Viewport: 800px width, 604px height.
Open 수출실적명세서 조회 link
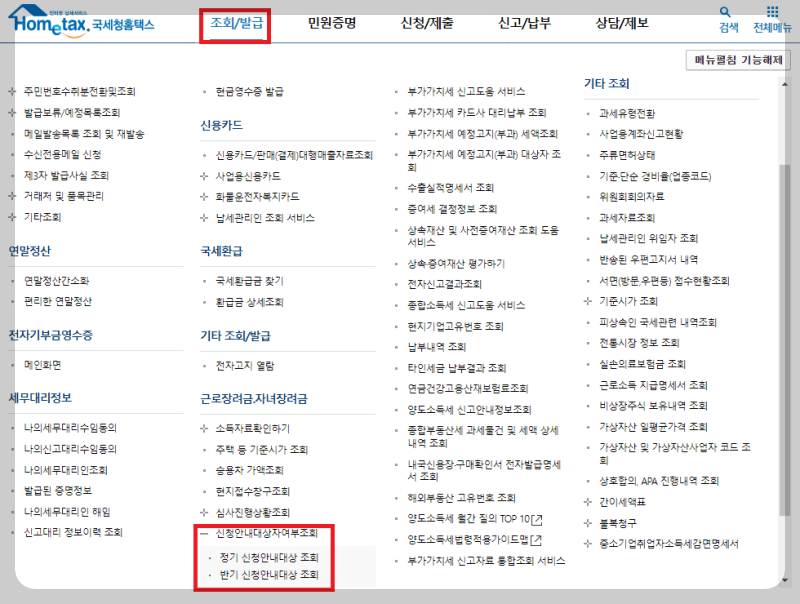(x=451, y=188)
